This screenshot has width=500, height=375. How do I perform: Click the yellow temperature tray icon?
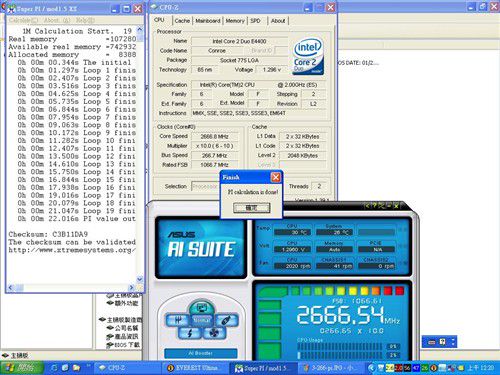click(x=390, y=368)
